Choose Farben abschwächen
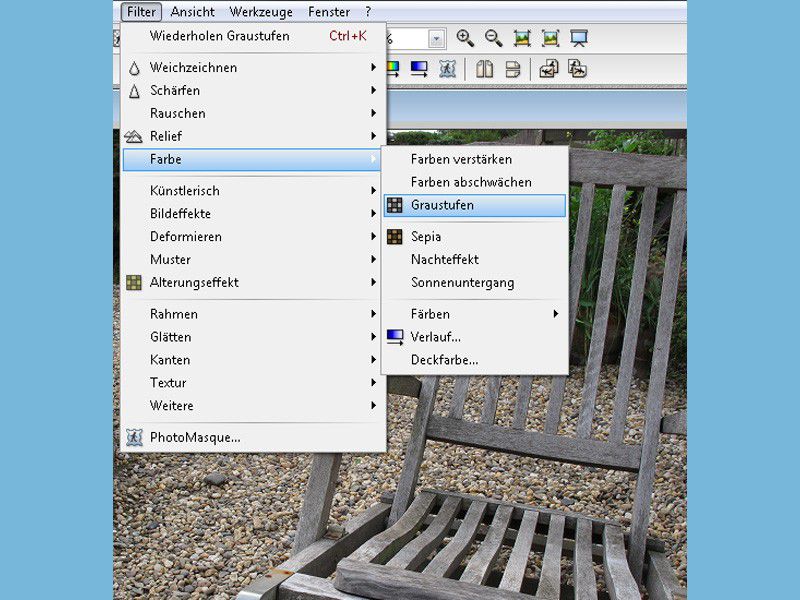This screenshot has height=600, width=800. pos(474,182)
